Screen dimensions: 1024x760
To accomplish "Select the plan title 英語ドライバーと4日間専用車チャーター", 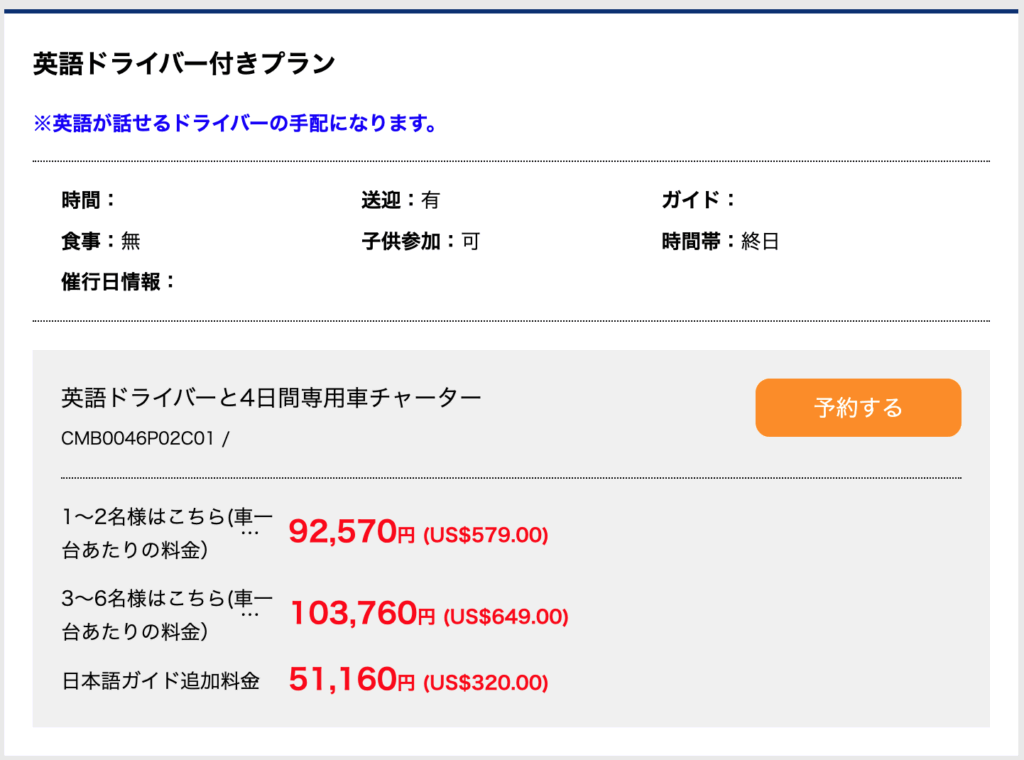I will click(269, 396).
